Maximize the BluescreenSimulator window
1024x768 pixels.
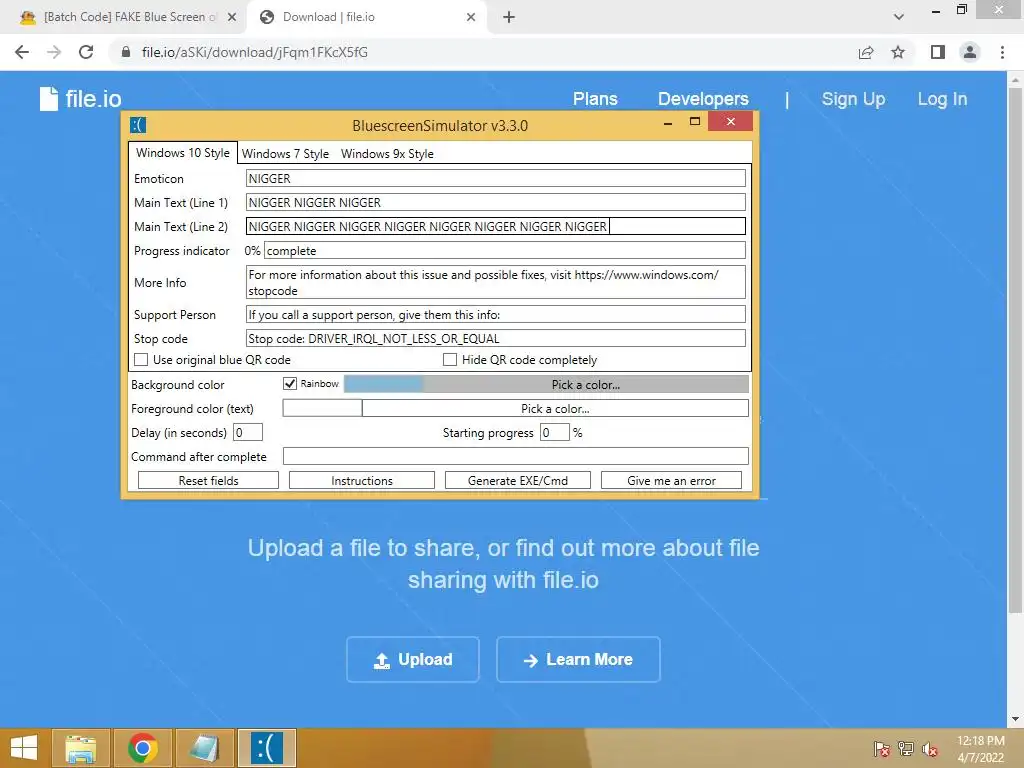695,121
